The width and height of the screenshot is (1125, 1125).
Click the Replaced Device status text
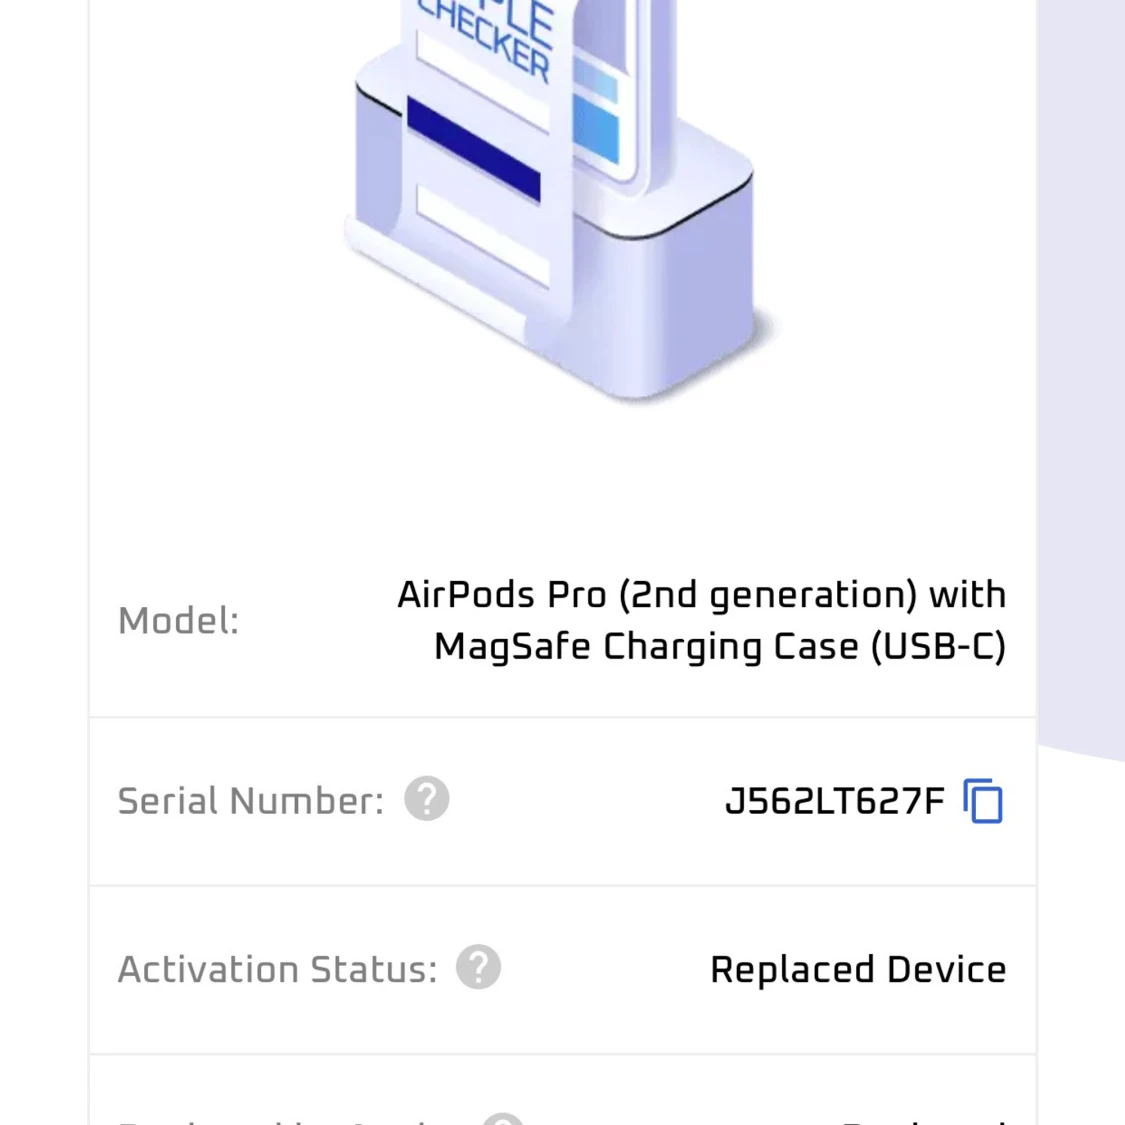857,968
